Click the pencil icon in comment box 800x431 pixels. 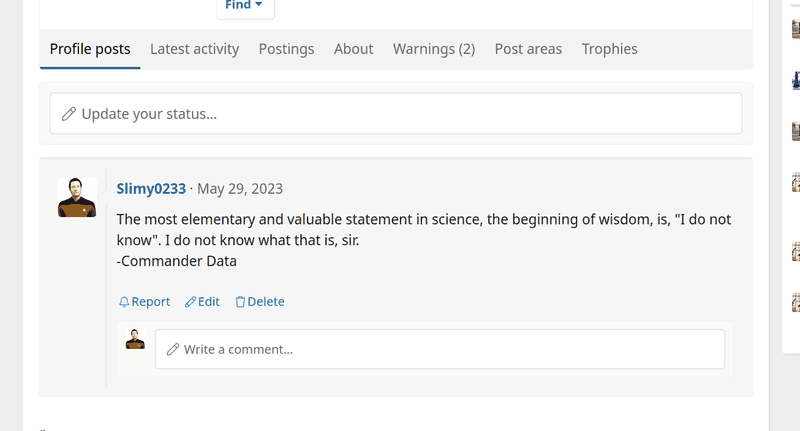pos(173,349)
